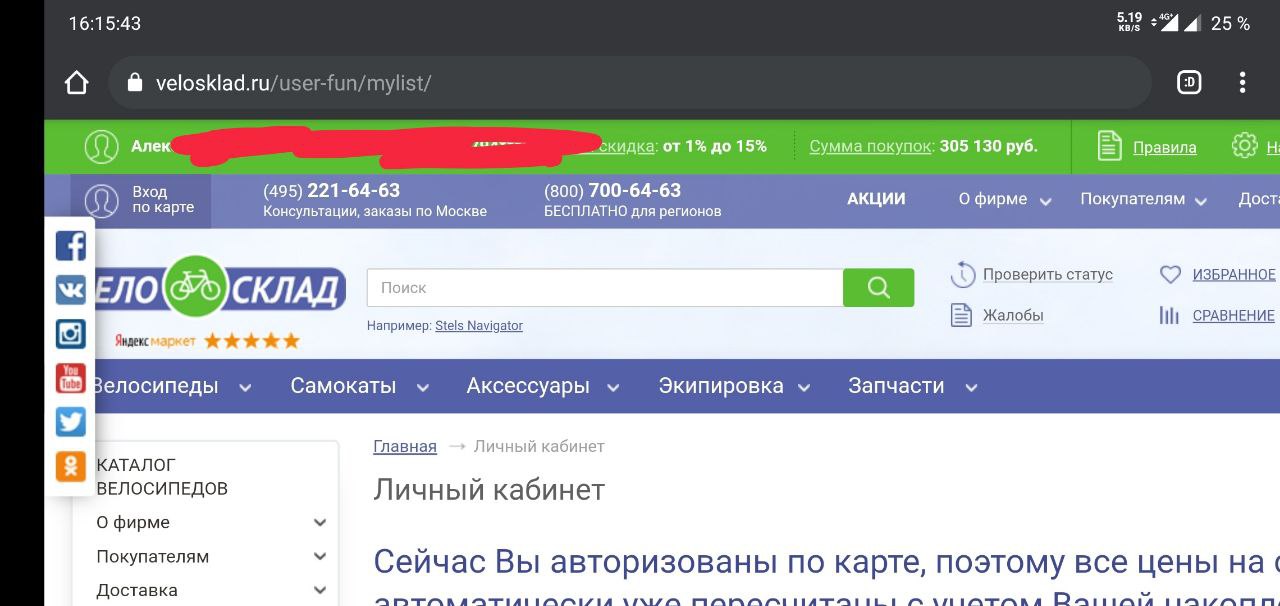
Task: Click the velosklad.ru URL address bar
Action: [630, 82]
